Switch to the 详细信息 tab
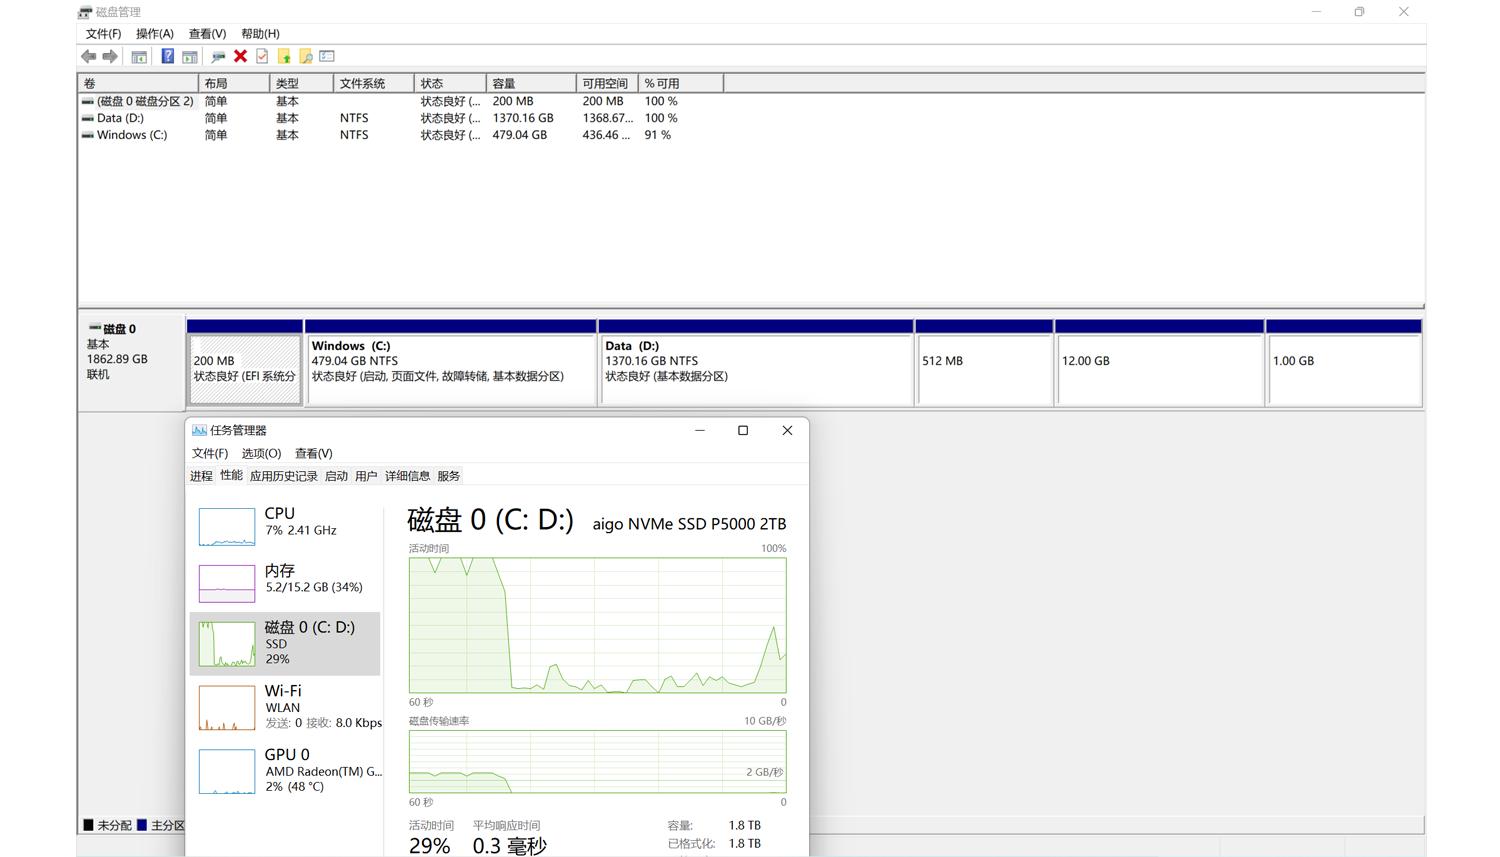The height and width of the screenshot is (857, 1500). [407, 476]
